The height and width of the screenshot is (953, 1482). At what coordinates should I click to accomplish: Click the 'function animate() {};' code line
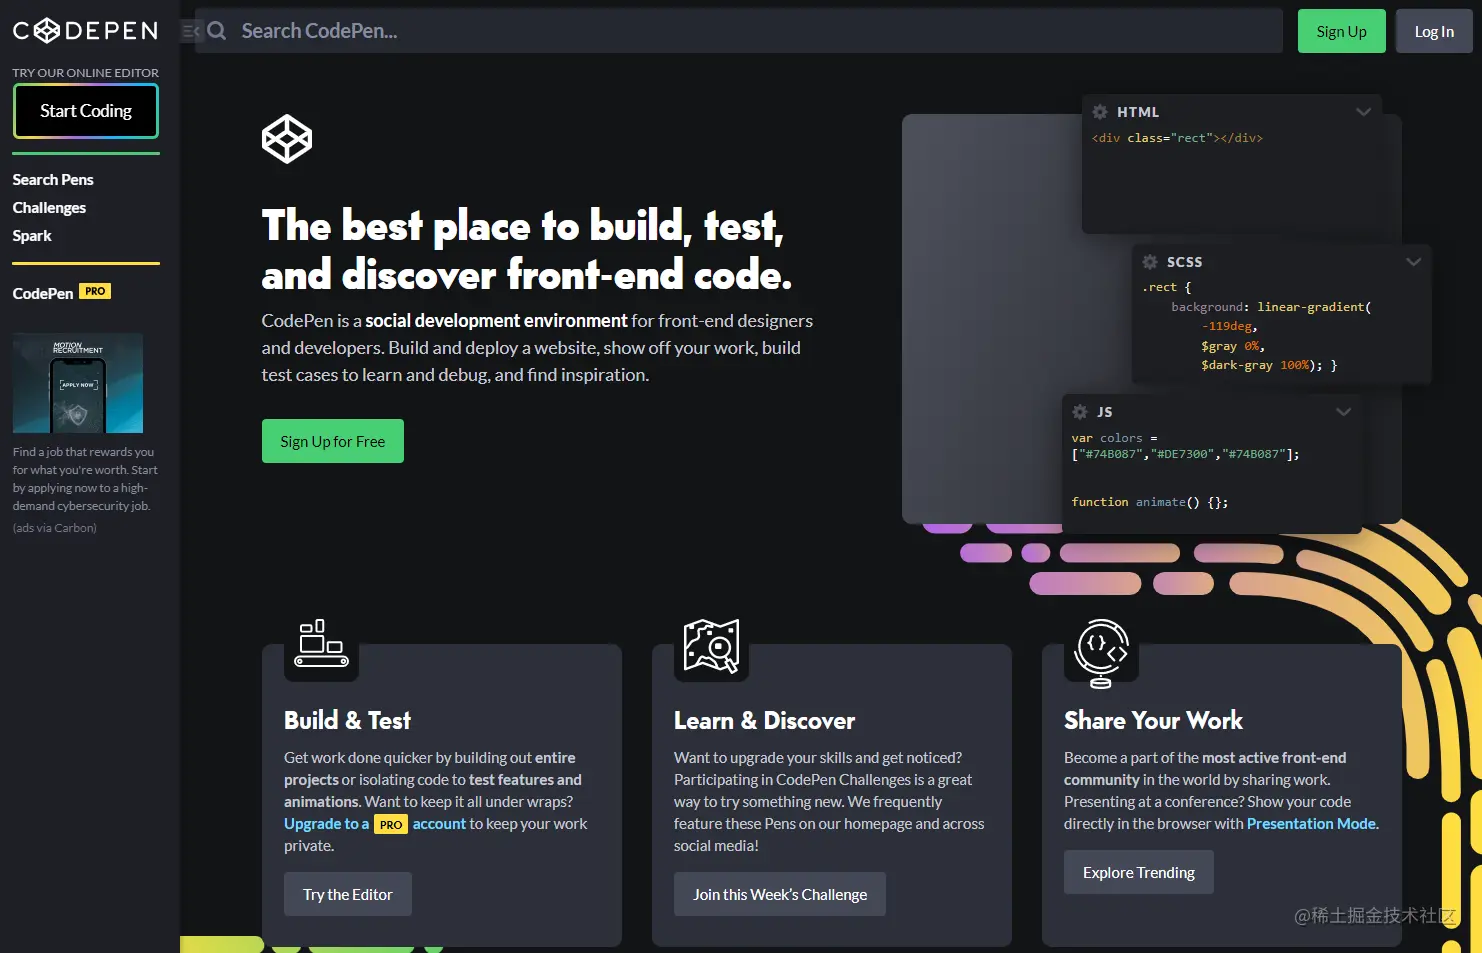click(x=1150, y=502)
